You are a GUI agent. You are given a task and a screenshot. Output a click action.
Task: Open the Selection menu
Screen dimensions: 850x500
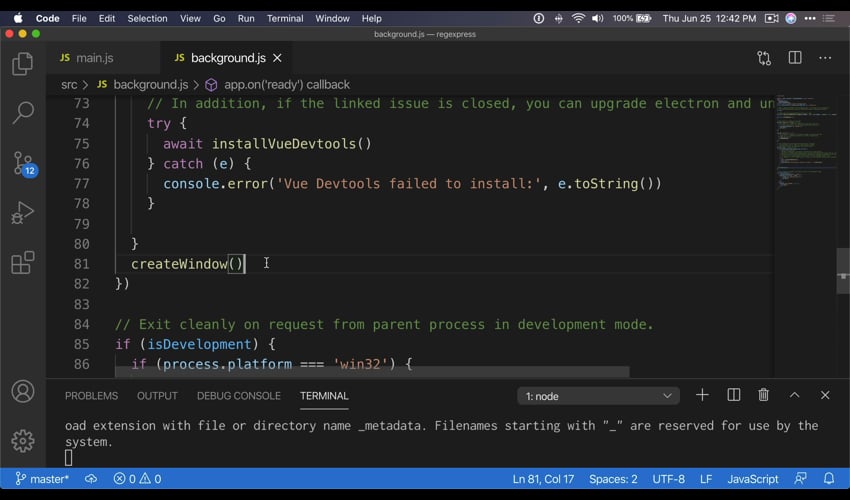point(147,18)
